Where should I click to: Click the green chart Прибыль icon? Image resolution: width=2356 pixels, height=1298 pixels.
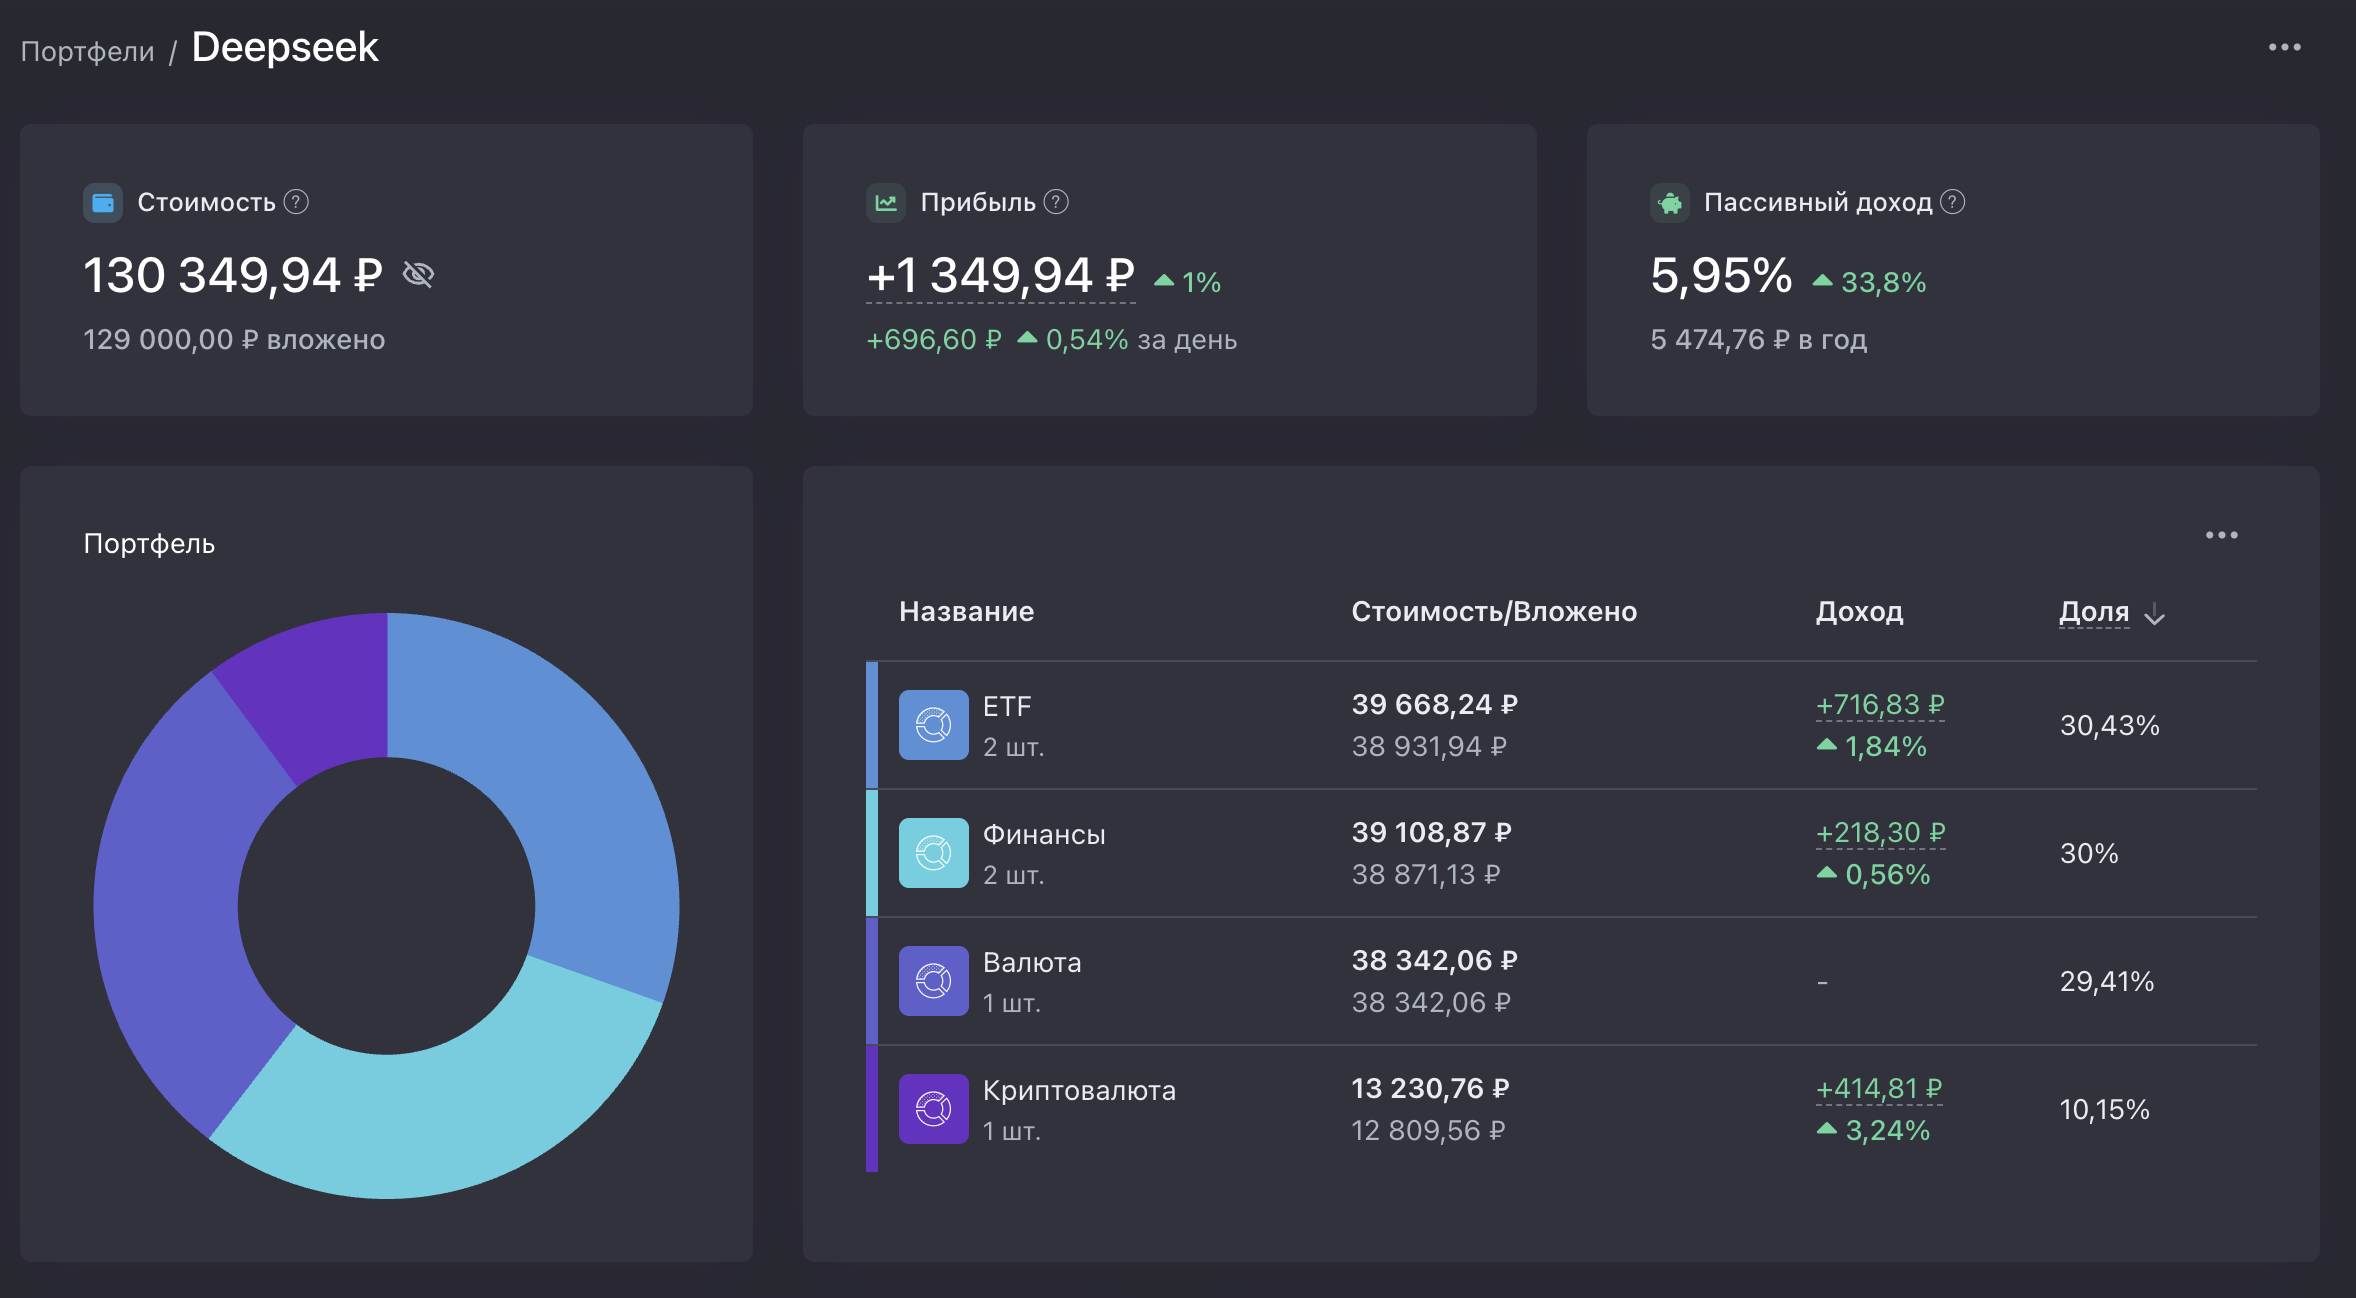[x=886, y=203]
